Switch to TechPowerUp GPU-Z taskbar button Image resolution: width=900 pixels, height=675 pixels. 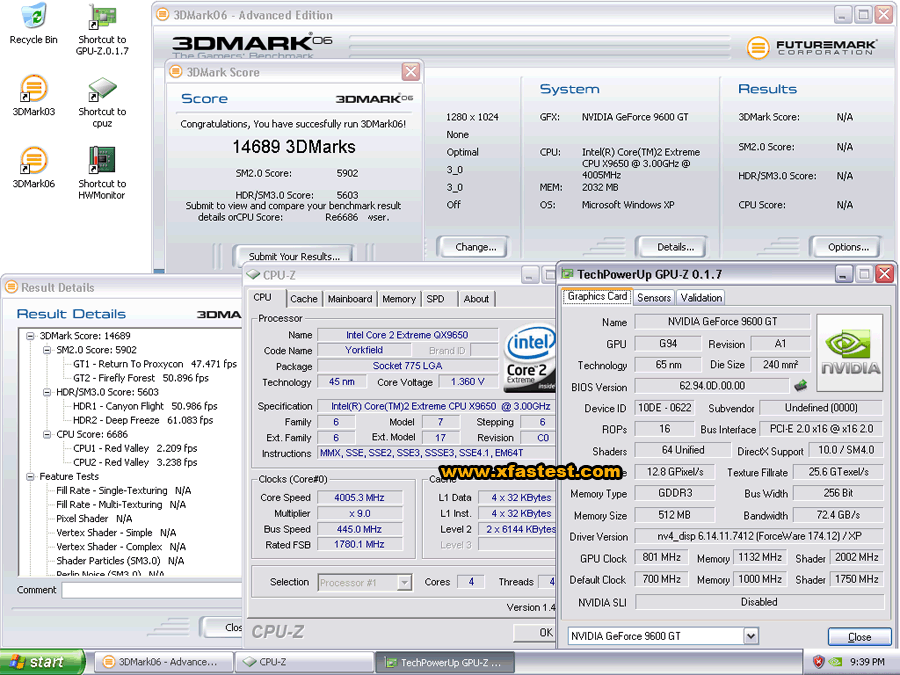coord(445,662)
